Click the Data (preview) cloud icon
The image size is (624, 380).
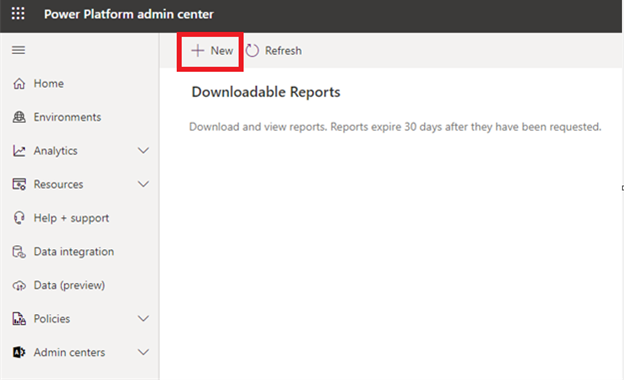[19, 285]
